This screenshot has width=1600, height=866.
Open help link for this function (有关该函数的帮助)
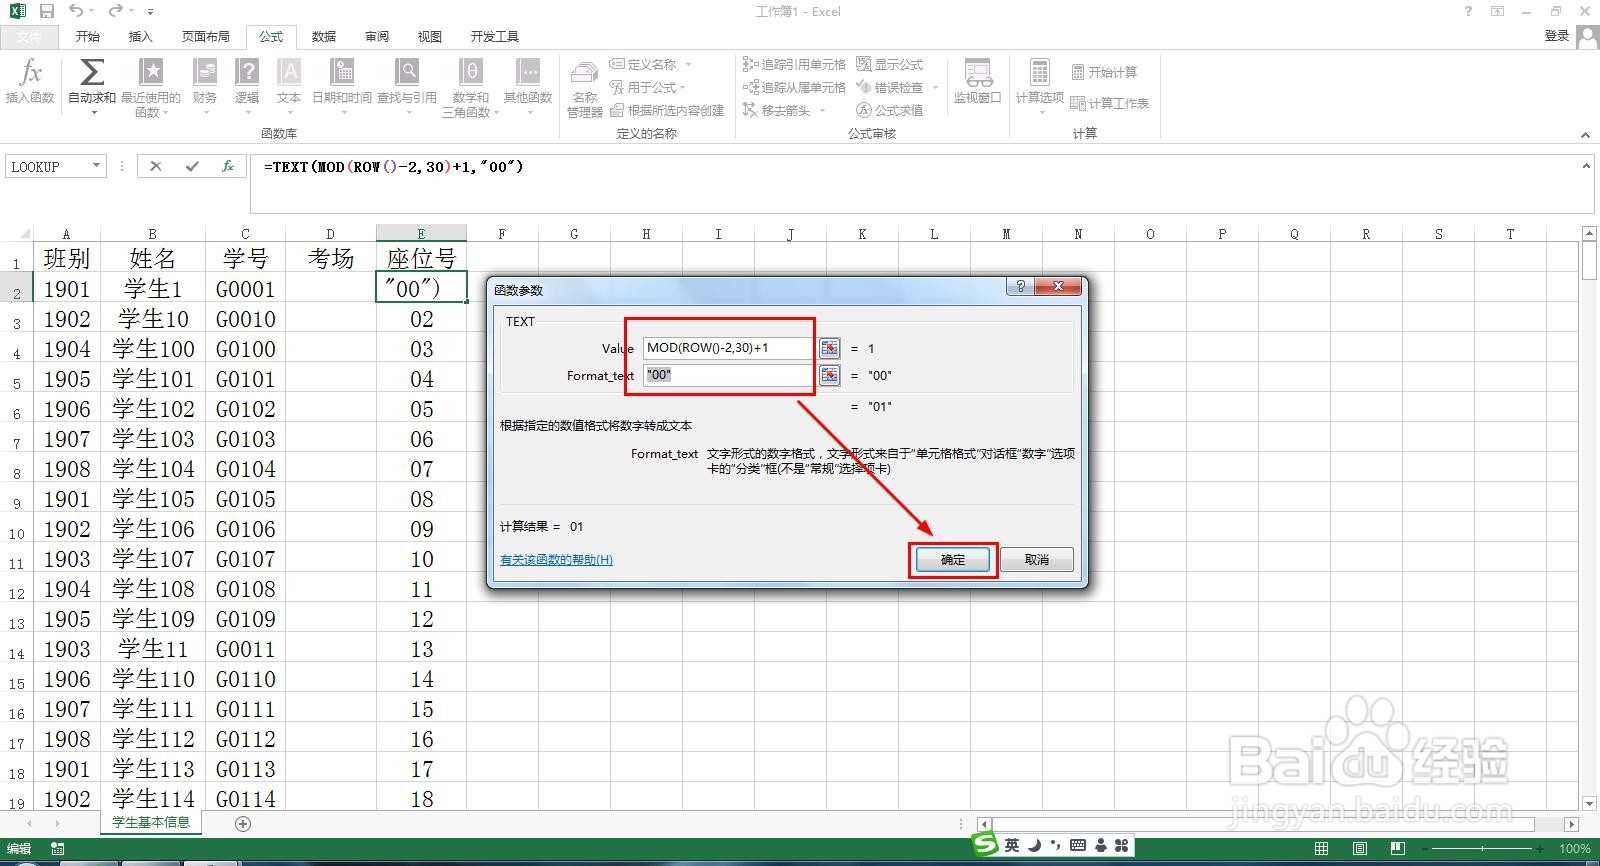click(556, 559)
